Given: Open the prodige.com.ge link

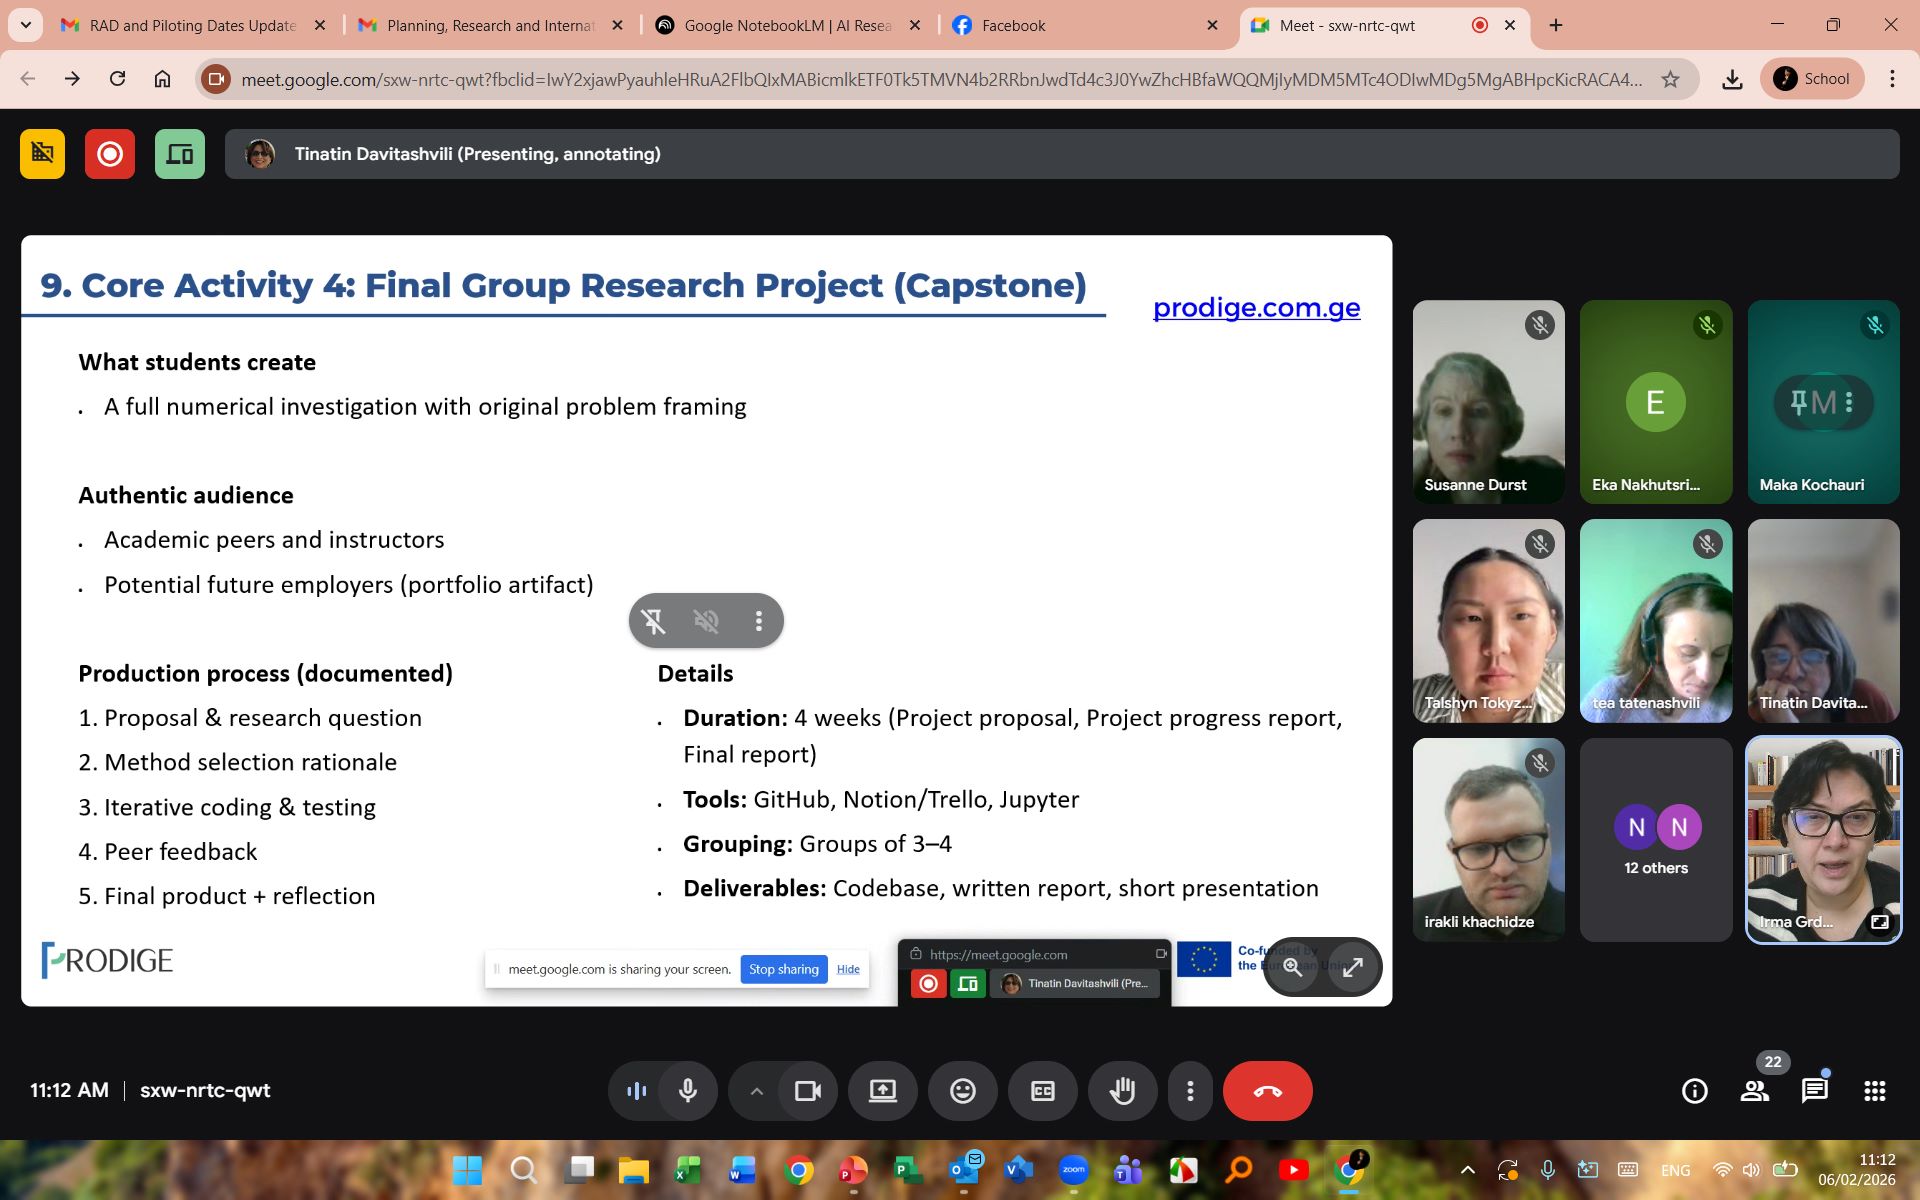Looking at the screenshot, I should click(x=1256, y=307).
